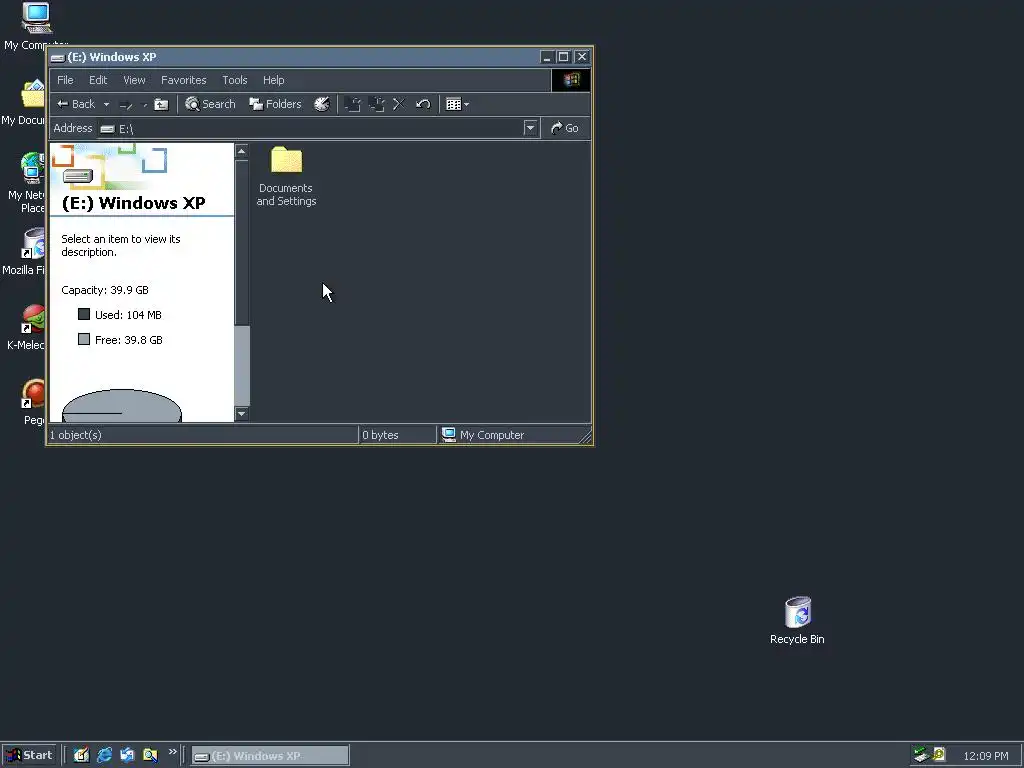Open the Favorites menu
This screenshot has height=768, width=1024.
184,80
